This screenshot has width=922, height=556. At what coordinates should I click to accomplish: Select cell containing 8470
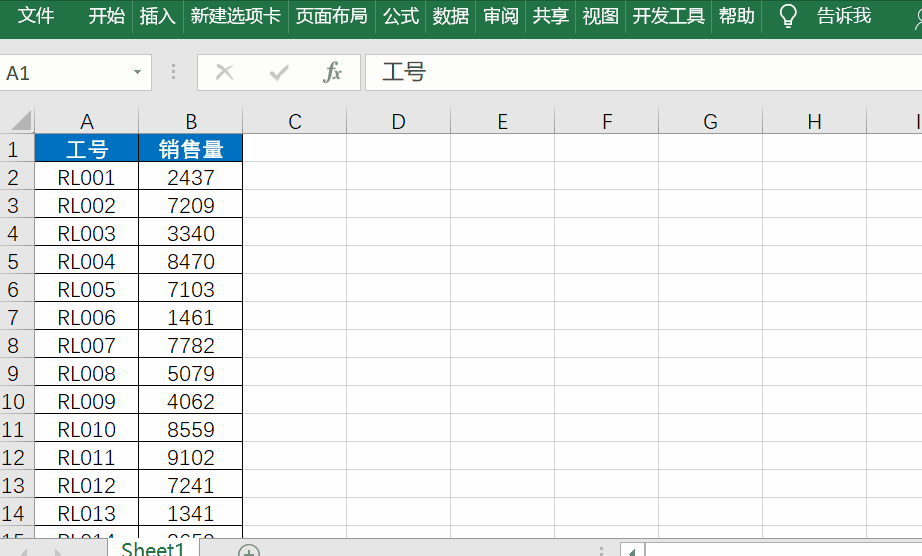(191, 262)
